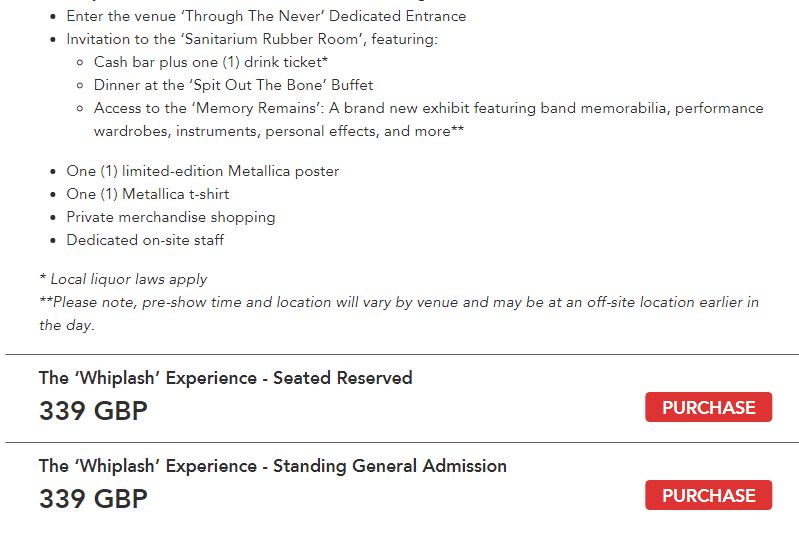Click the pre-show time and location note

pos(400,302)
